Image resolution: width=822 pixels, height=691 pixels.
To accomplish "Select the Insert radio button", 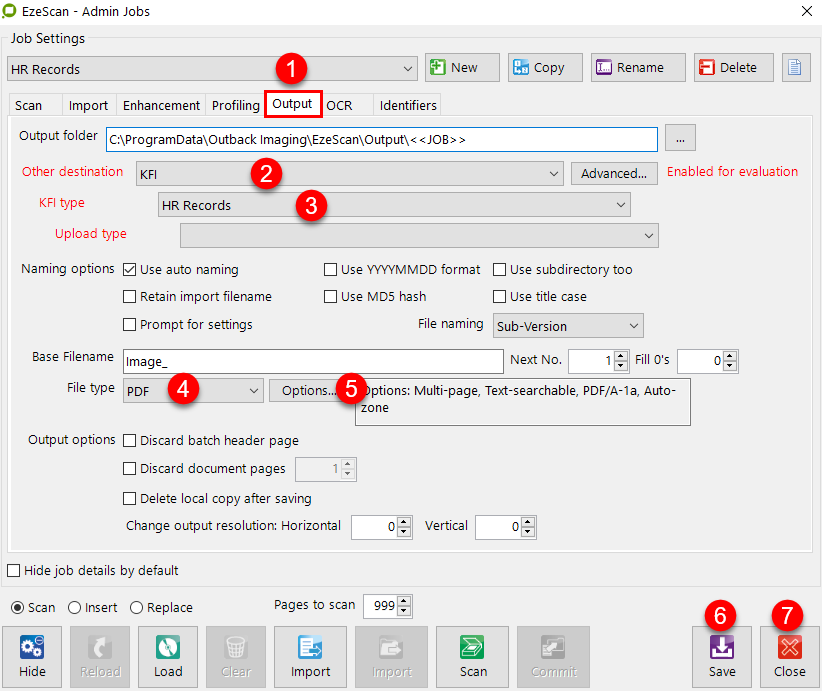I will [x=75, y=608].
